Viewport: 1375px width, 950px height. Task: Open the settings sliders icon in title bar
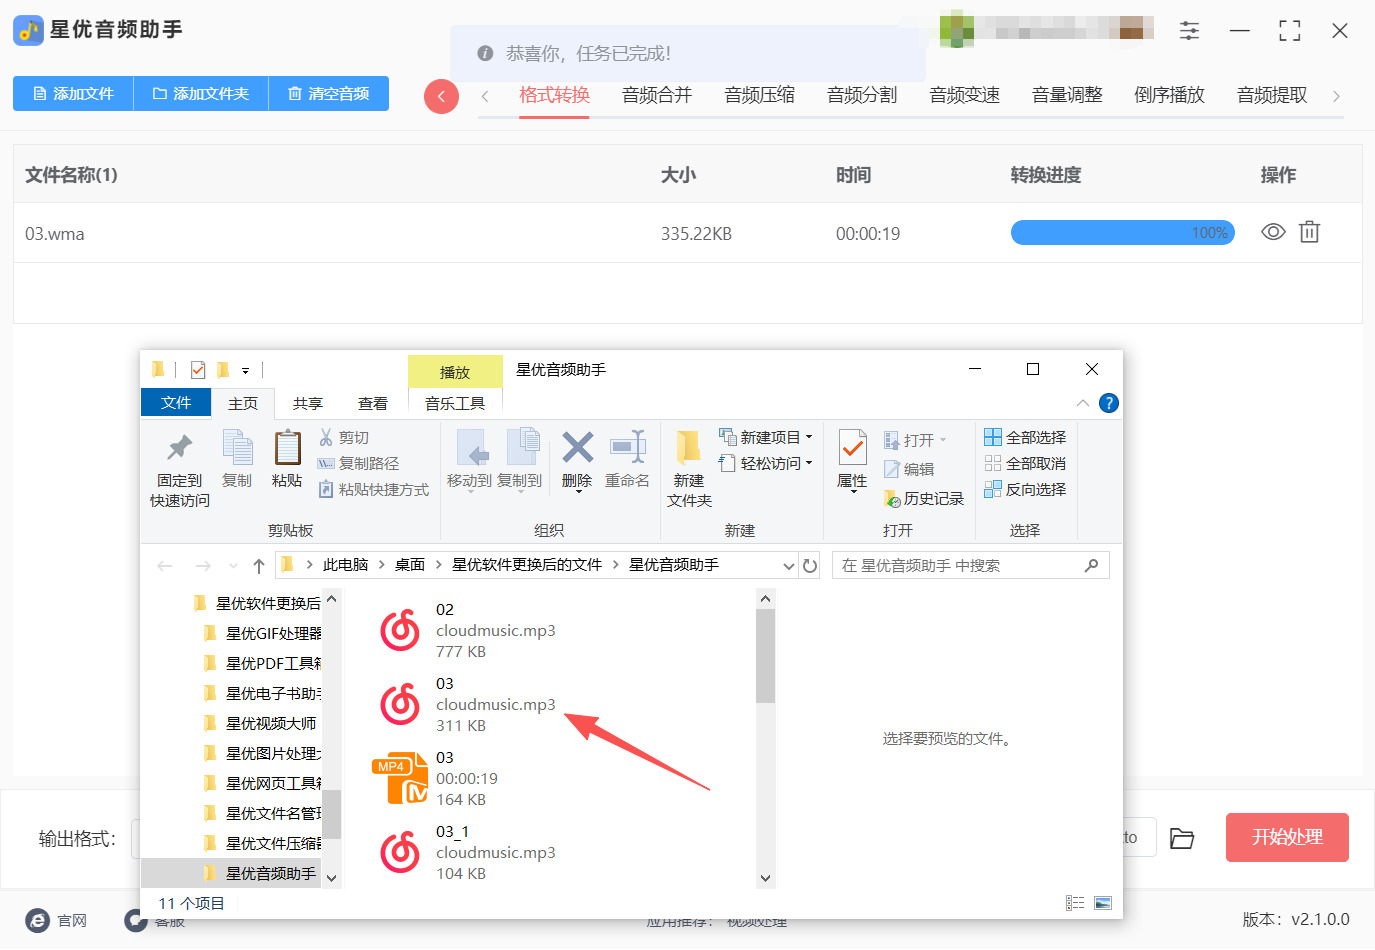1189,31
